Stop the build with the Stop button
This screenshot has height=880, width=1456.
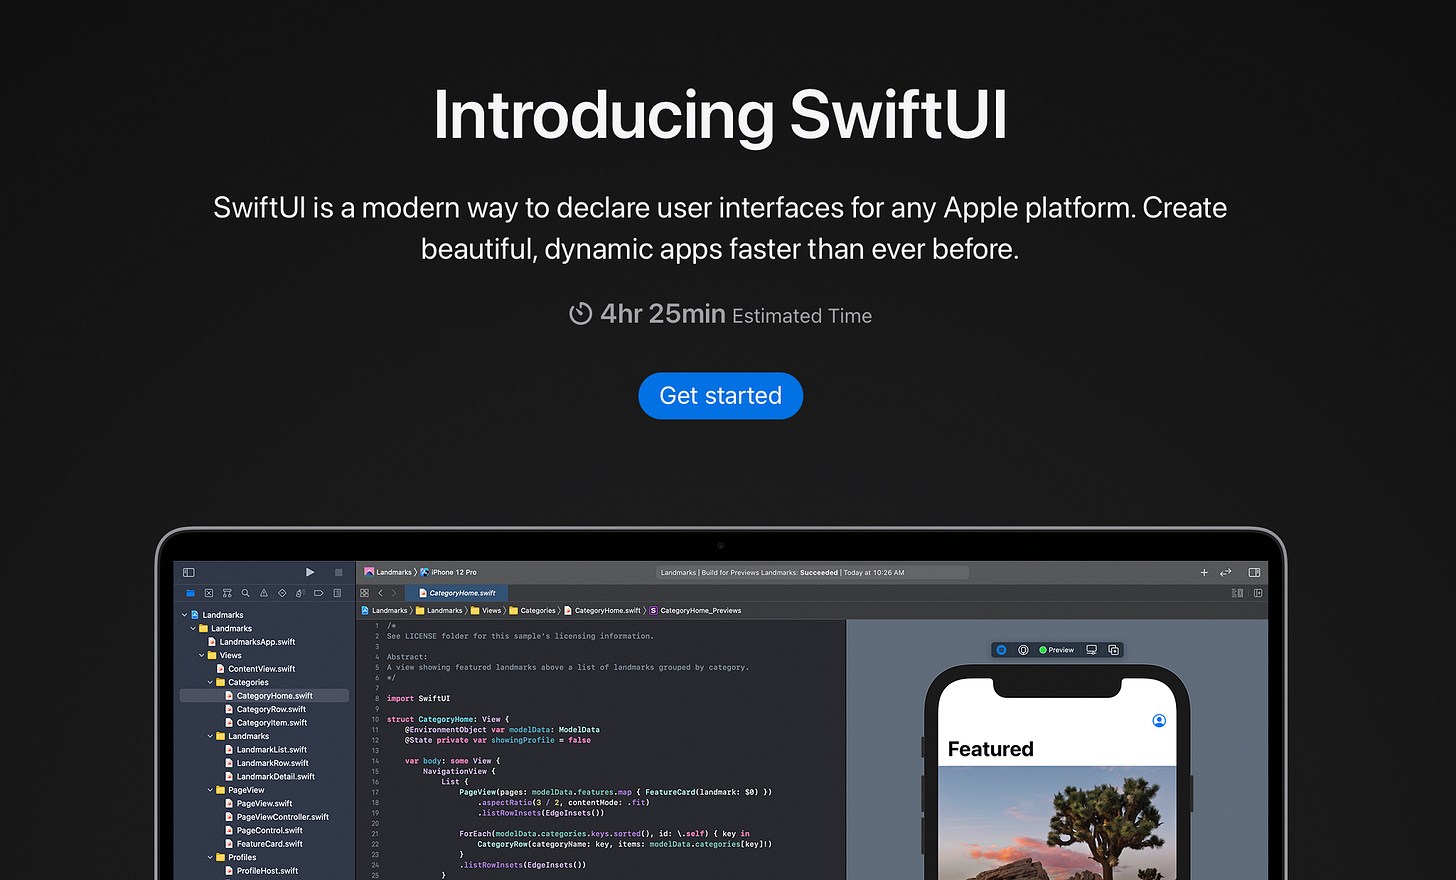[x=339, y=573]
